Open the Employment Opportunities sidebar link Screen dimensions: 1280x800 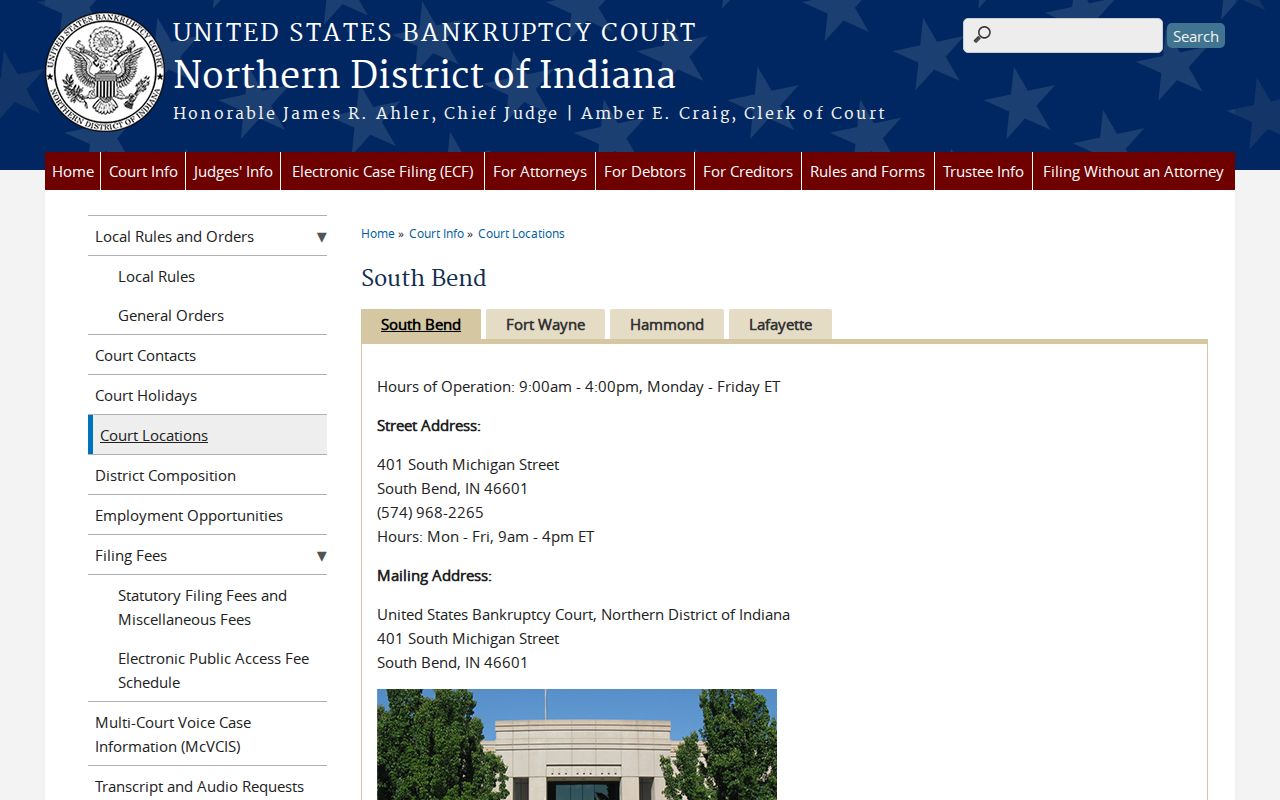189,516
